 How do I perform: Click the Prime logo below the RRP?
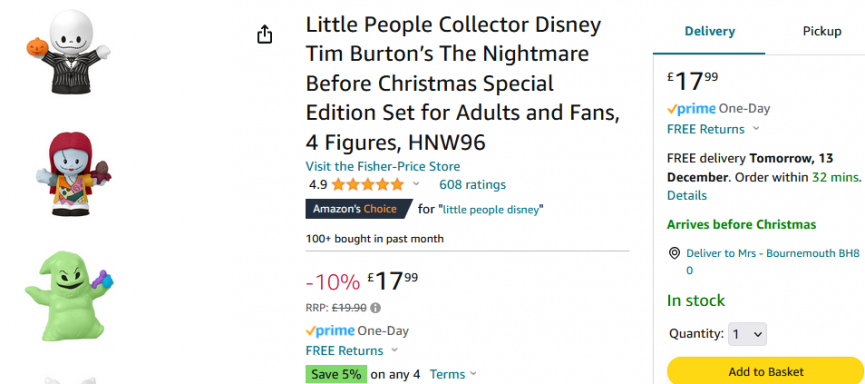(330, 331)
